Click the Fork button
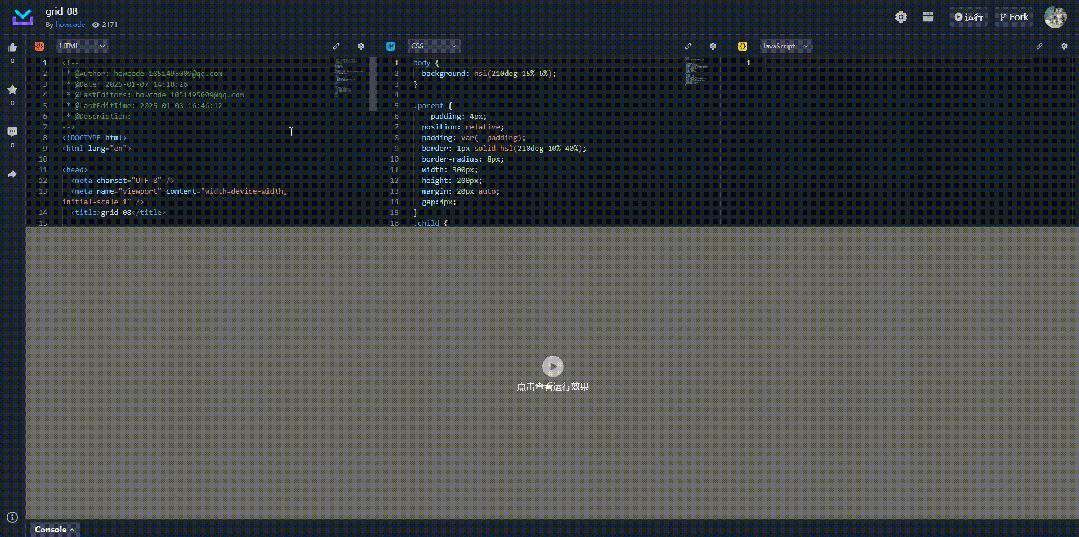1079x537 pixels. pos(1014,17)
